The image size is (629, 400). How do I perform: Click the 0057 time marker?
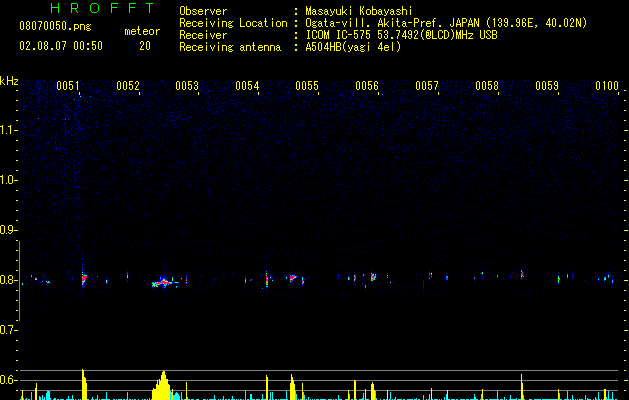tap(427, 85)
